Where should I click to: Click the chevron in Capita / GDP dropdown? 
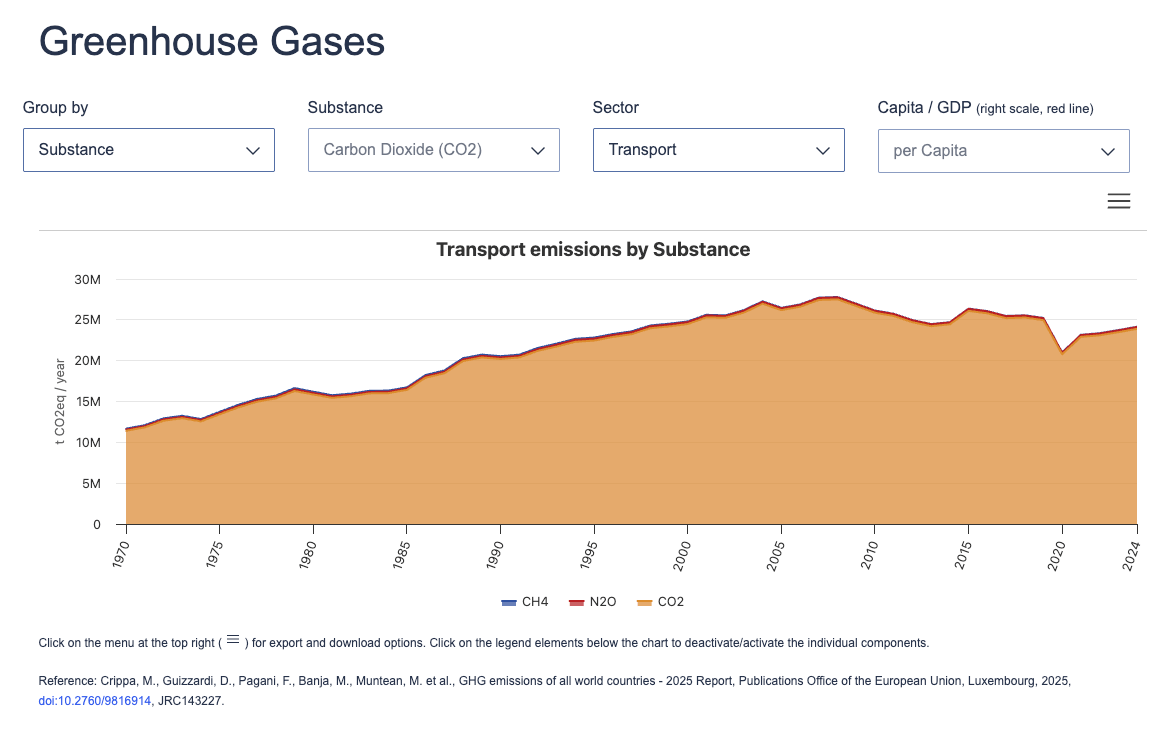click(1108, 152)
